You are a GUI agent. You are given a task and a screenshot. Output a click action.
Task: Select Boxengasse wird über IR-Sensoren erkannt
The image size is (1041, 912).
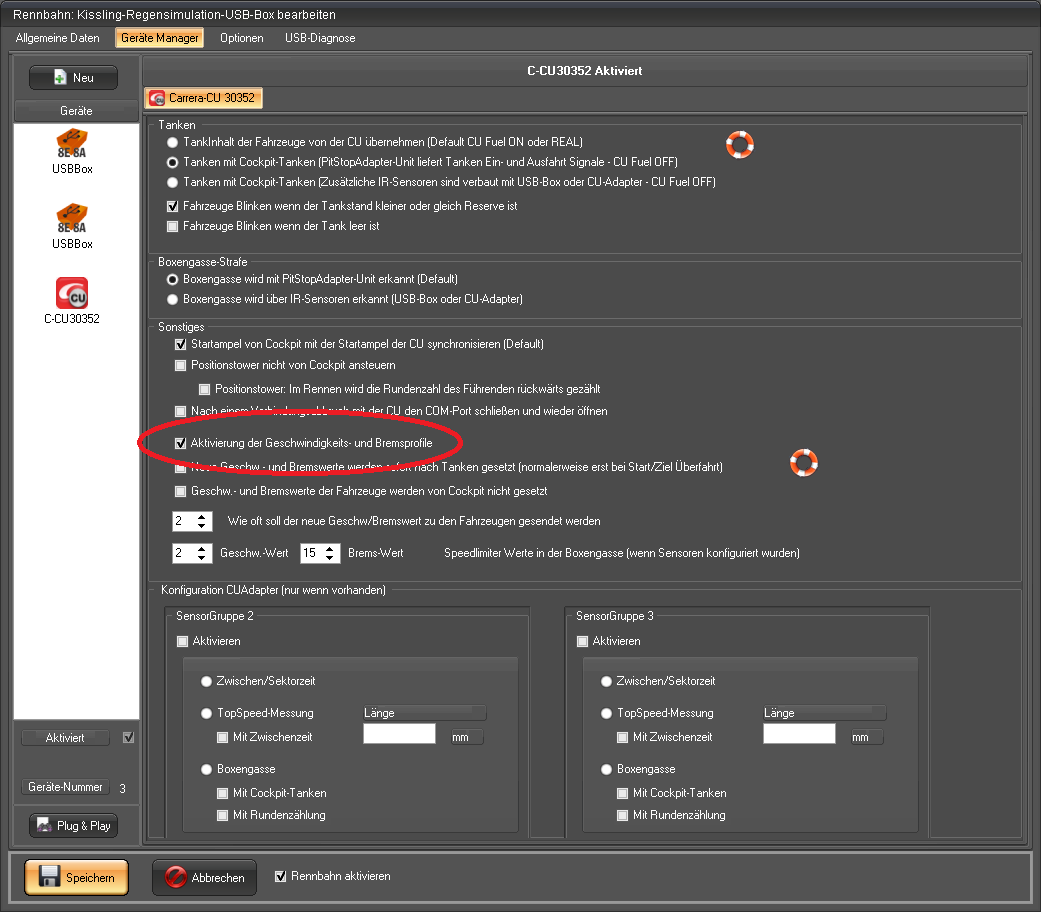(x=173, y=299)
